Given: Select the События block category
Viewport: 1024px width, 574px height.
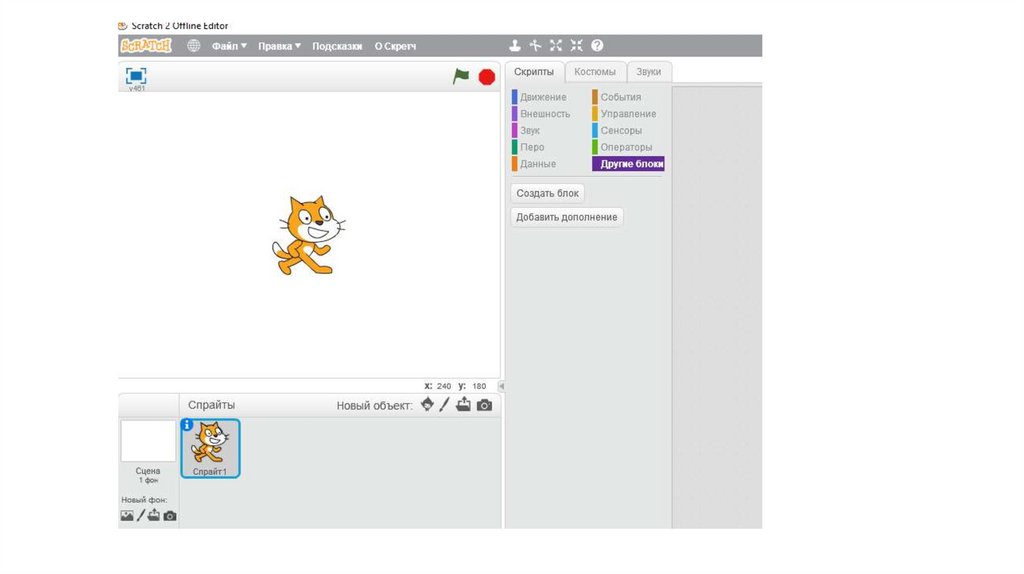Looking at the screenshot, I should (617, 97).
